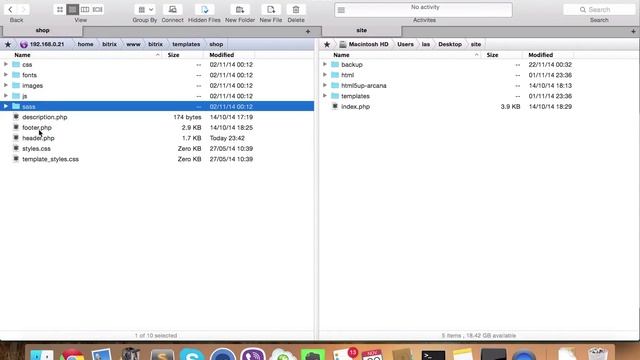Open Viber from the dock

tap(253, 354)
